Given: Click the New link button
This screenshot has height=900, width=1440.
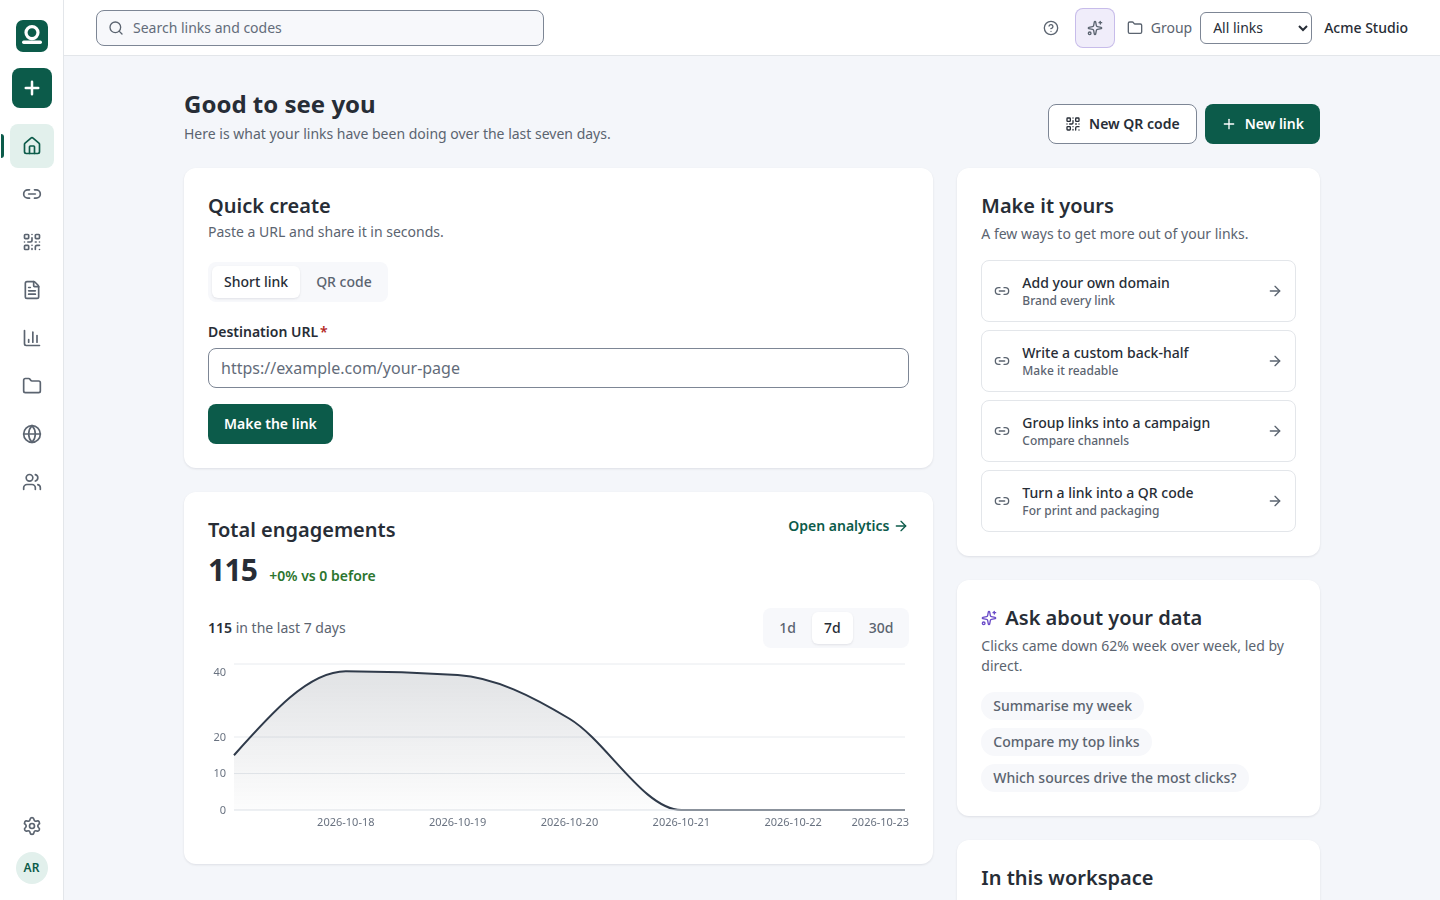Looking at the screenshot, I should pyautogui.click(x=1262, y=124).
